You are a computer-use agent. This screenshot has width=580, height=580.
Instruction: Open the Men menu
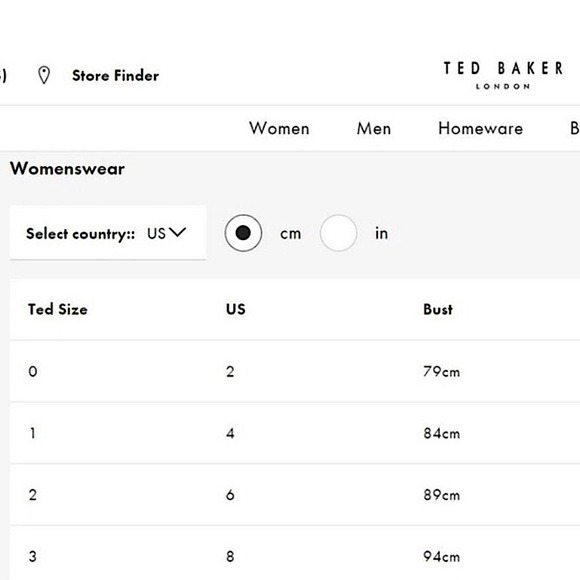(x=374, y=128)
